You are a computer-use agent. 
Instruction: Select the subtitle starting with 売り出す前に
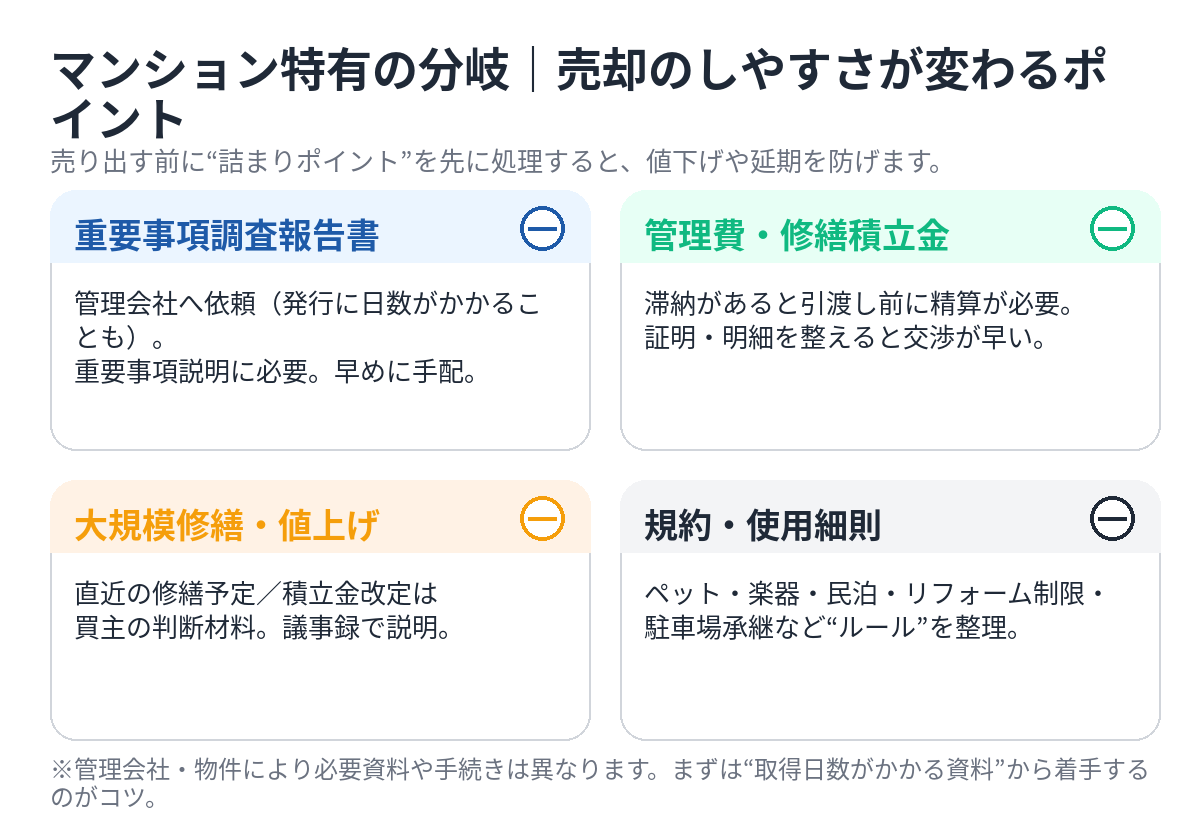coord(495,162)
